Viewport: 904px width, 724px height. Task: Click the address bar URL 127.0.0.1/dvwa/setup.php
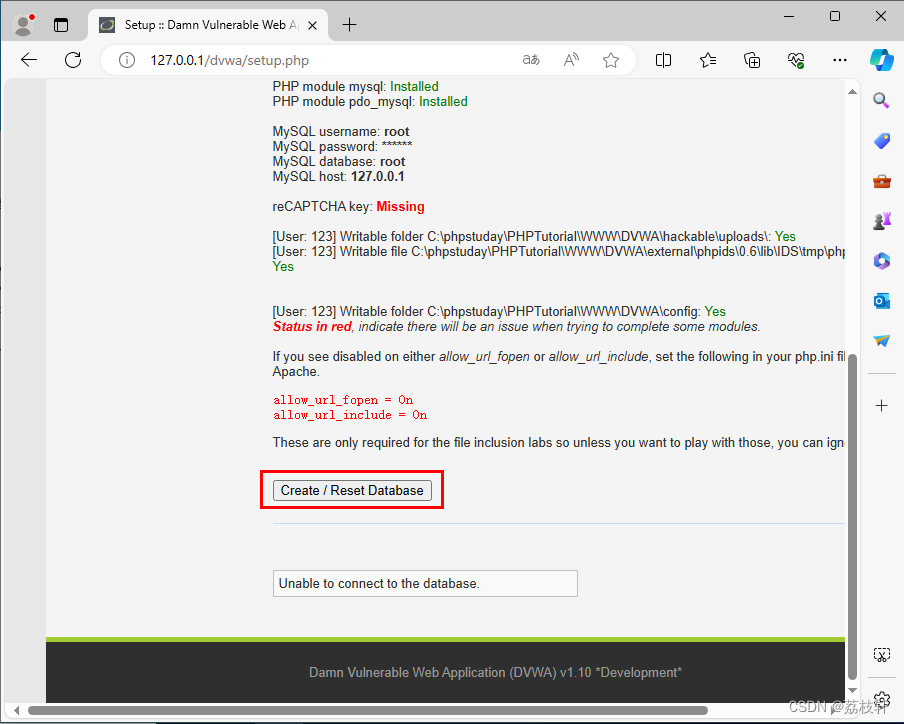229,61
